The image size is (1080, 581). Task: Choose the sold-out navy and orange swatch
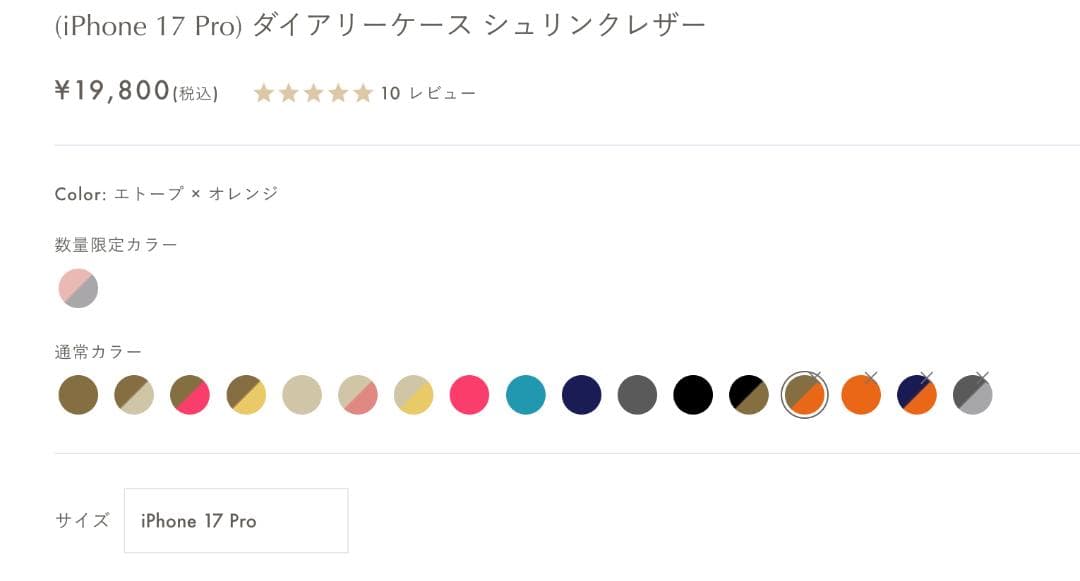[x=917, y=395]
